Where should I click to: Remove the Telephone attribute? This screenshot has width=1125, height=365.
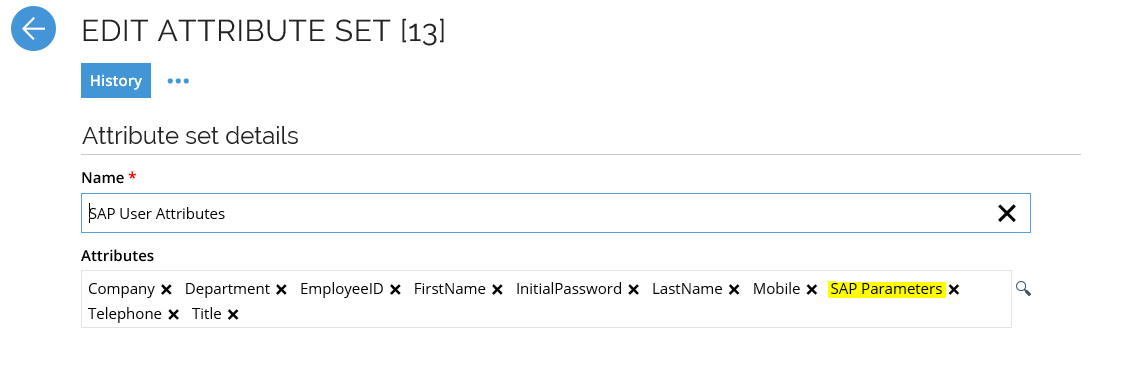coord(173,315)
